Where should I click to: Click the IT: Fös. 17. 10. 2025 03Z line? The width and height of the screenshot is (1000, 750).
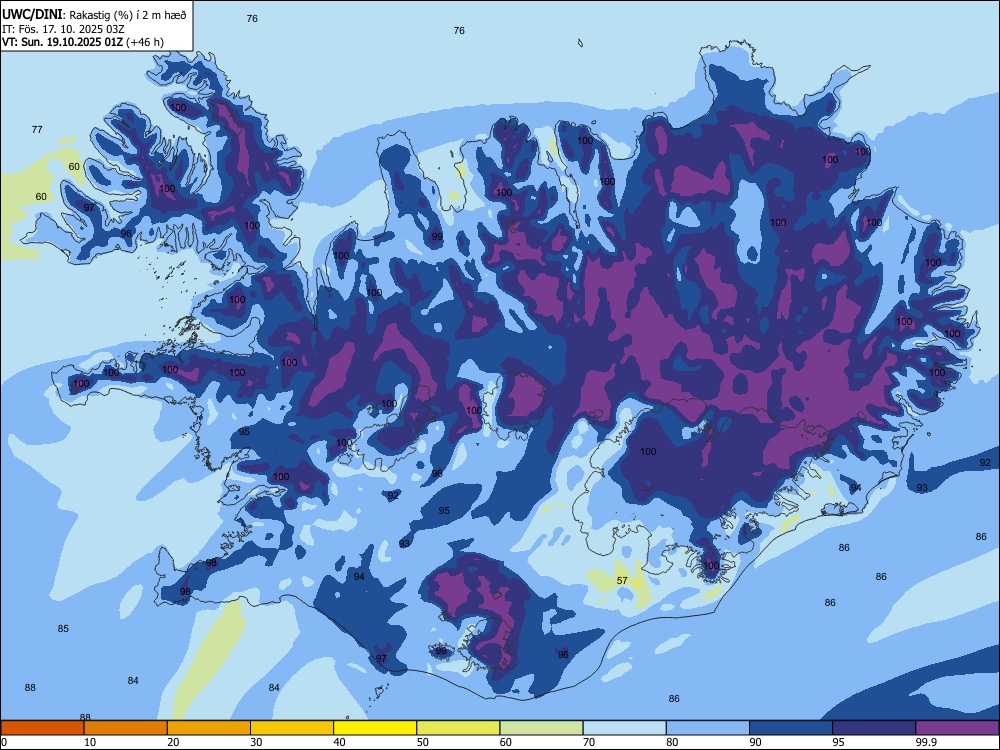[x=63, y=29]
